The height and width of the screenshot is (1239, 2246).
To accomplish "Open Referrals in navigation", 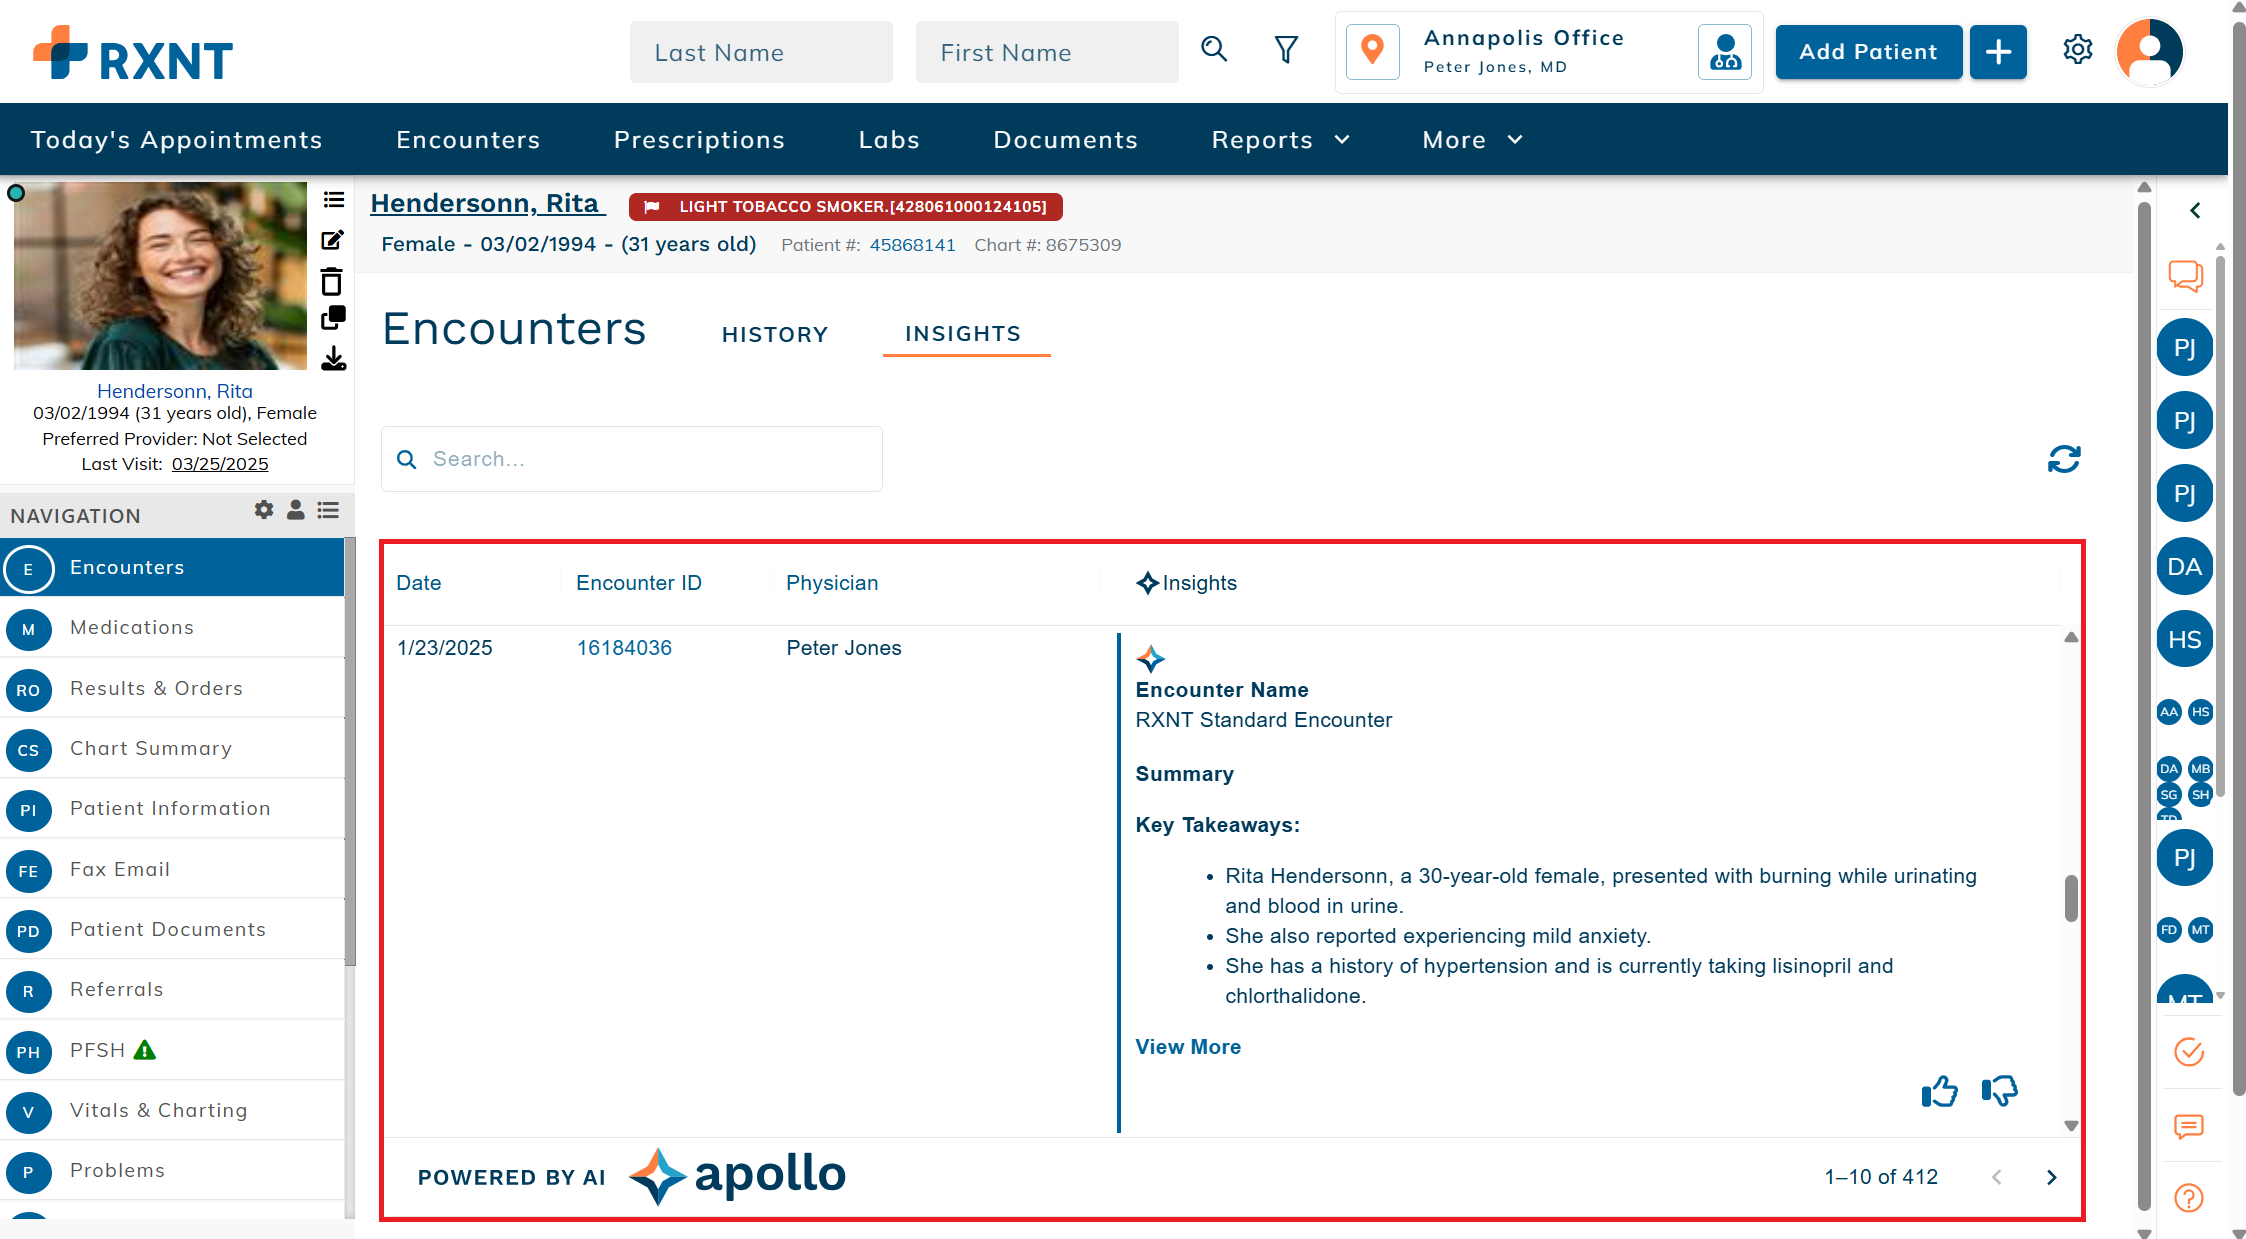I will [172, 989].
